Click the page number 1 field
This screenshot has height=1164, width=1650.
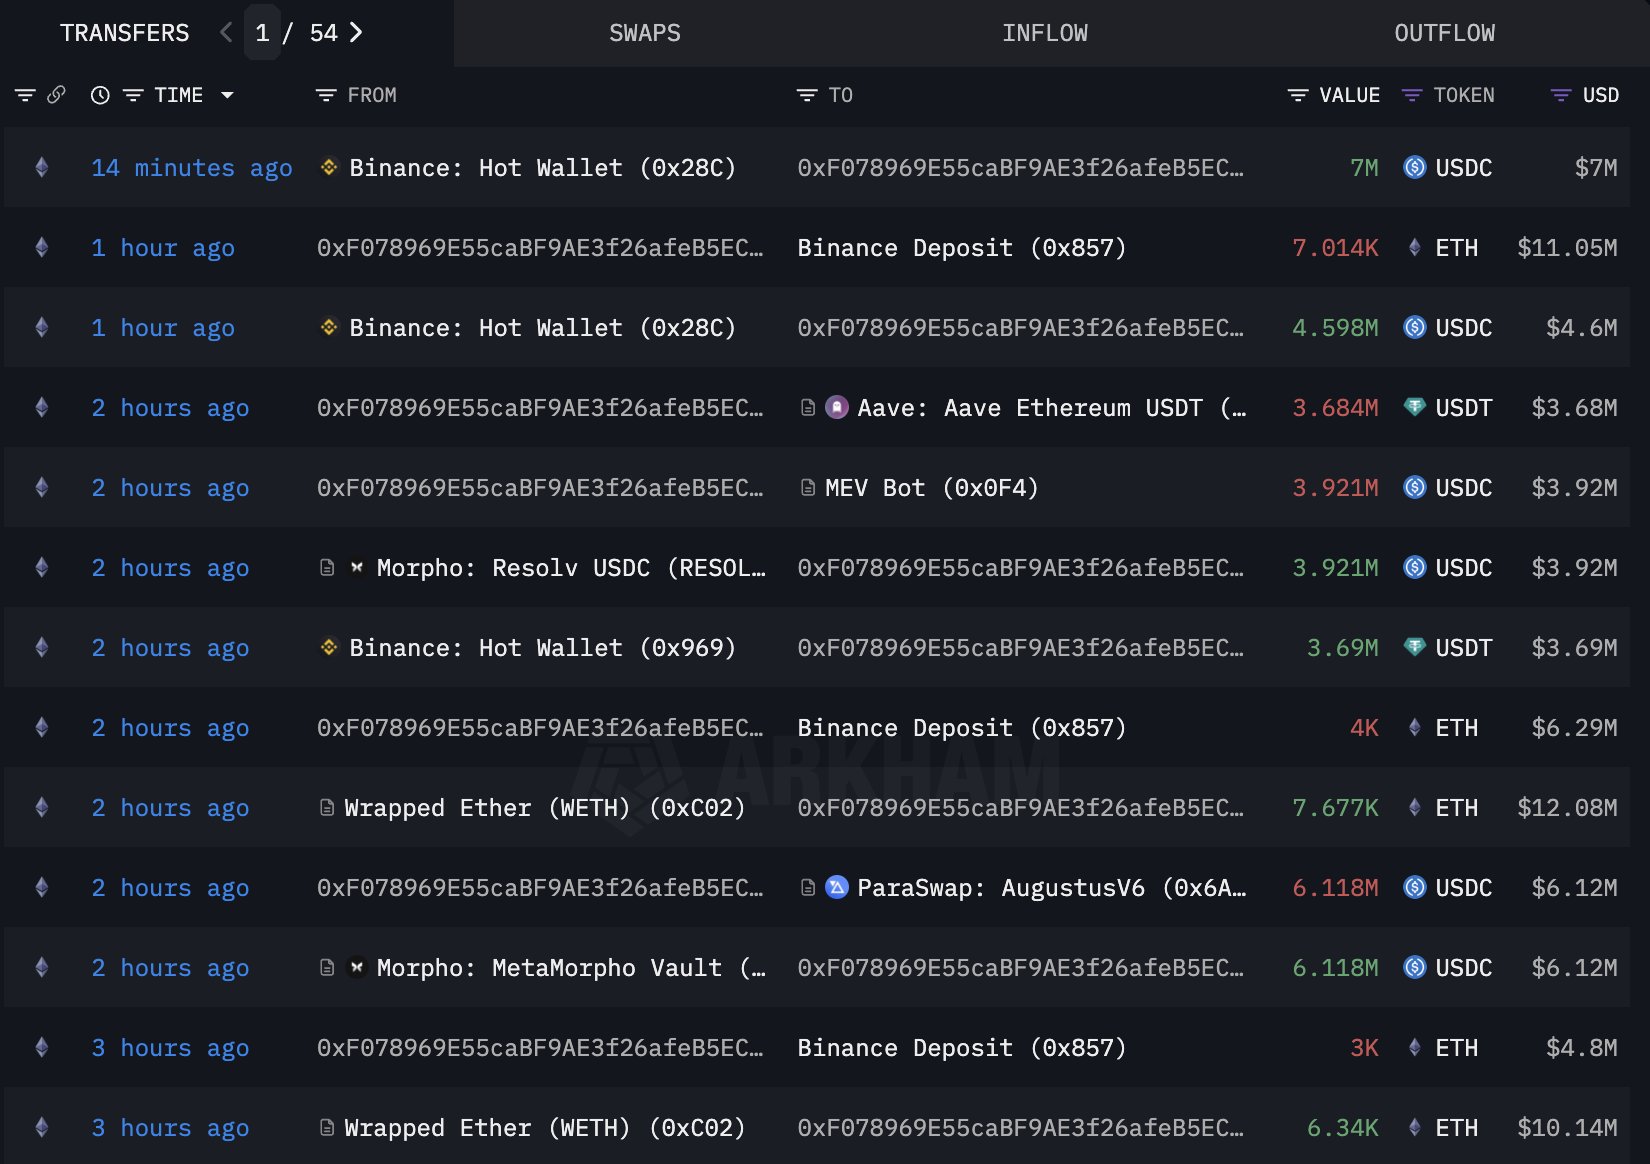(262, 33)
